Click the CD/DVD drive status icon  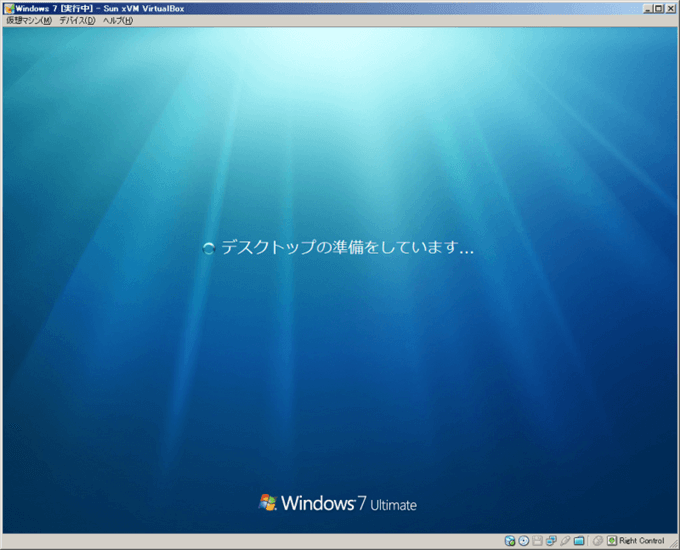click(x=524, y=541)
